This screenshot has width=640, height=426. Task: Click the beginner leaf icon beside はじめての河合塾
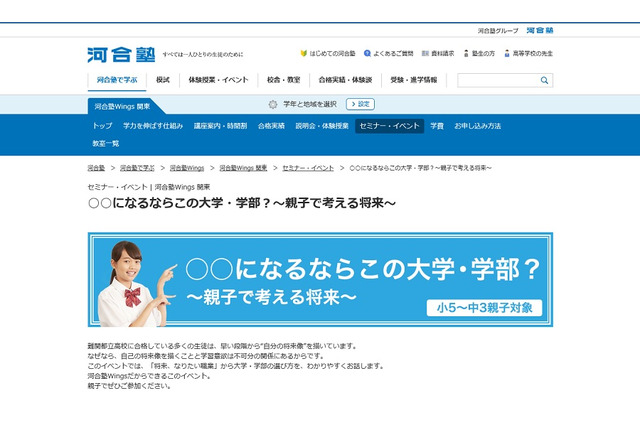tap(303, 53)
